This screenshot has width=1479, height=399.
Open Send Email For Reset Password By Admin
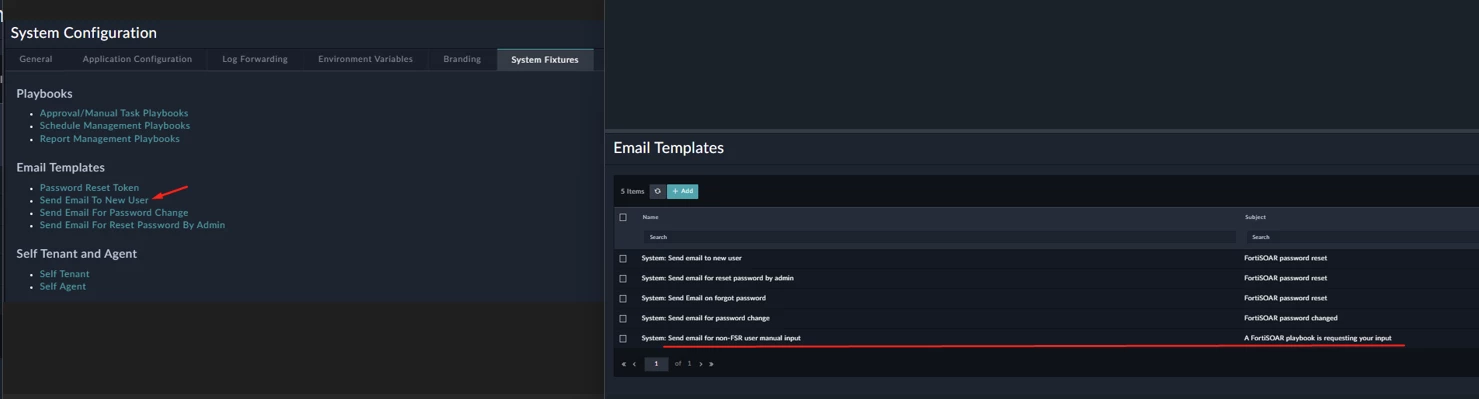coord(132,225)
